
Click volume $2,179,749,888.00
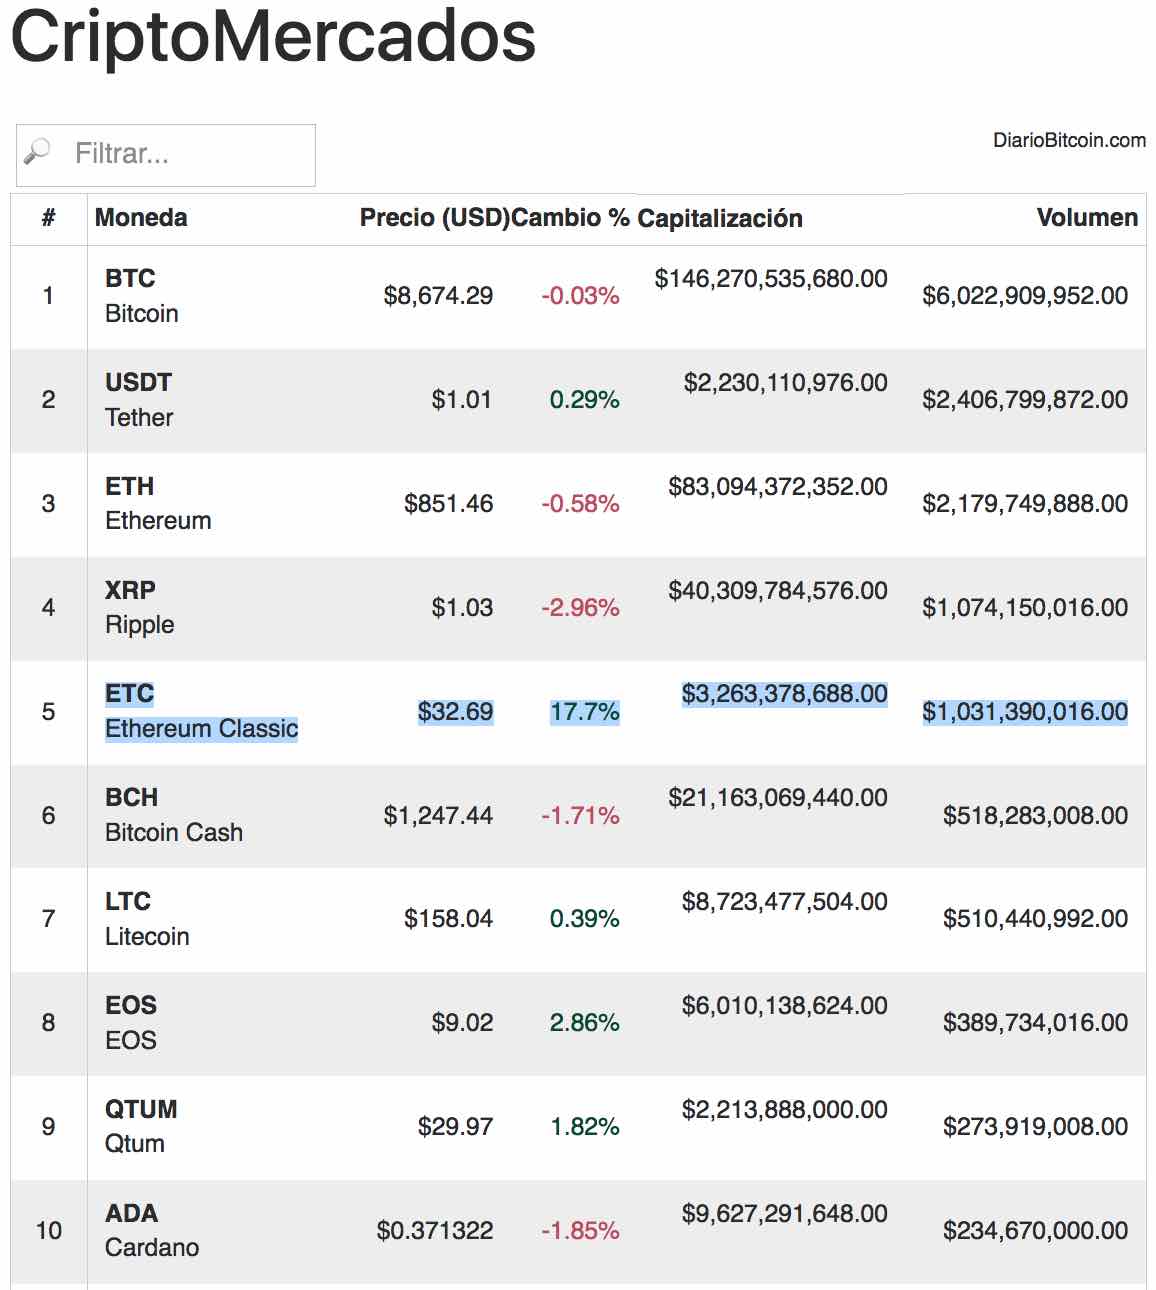(1025, 504)
